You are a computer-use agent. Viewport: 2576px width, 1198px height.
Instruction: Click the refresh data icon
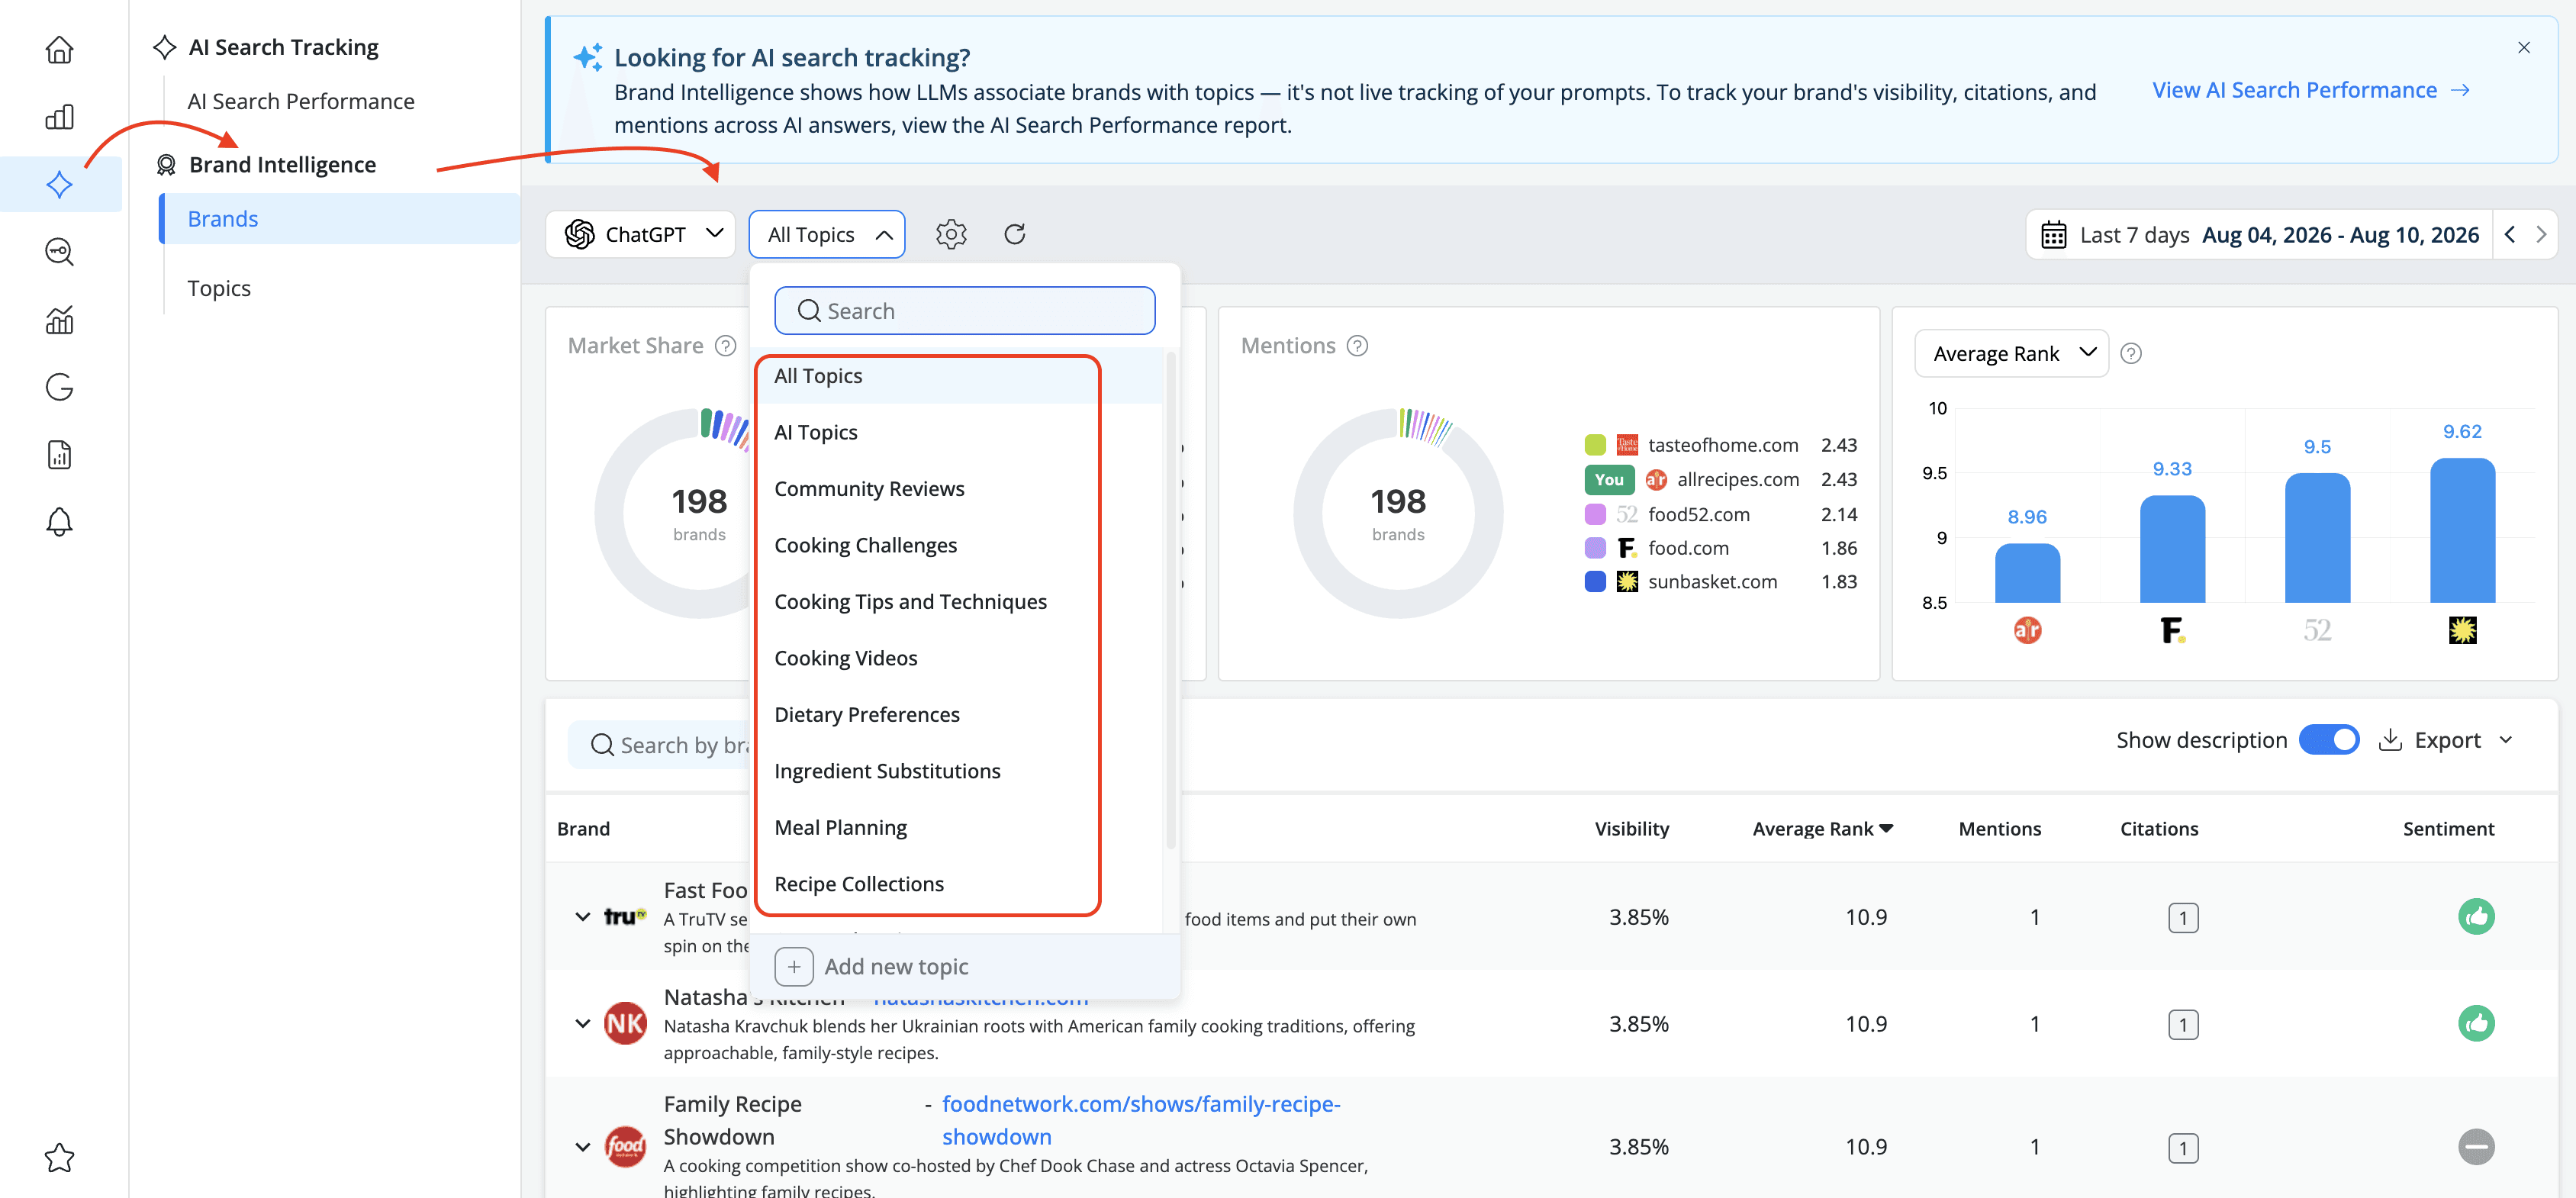tap(1014, 234)
